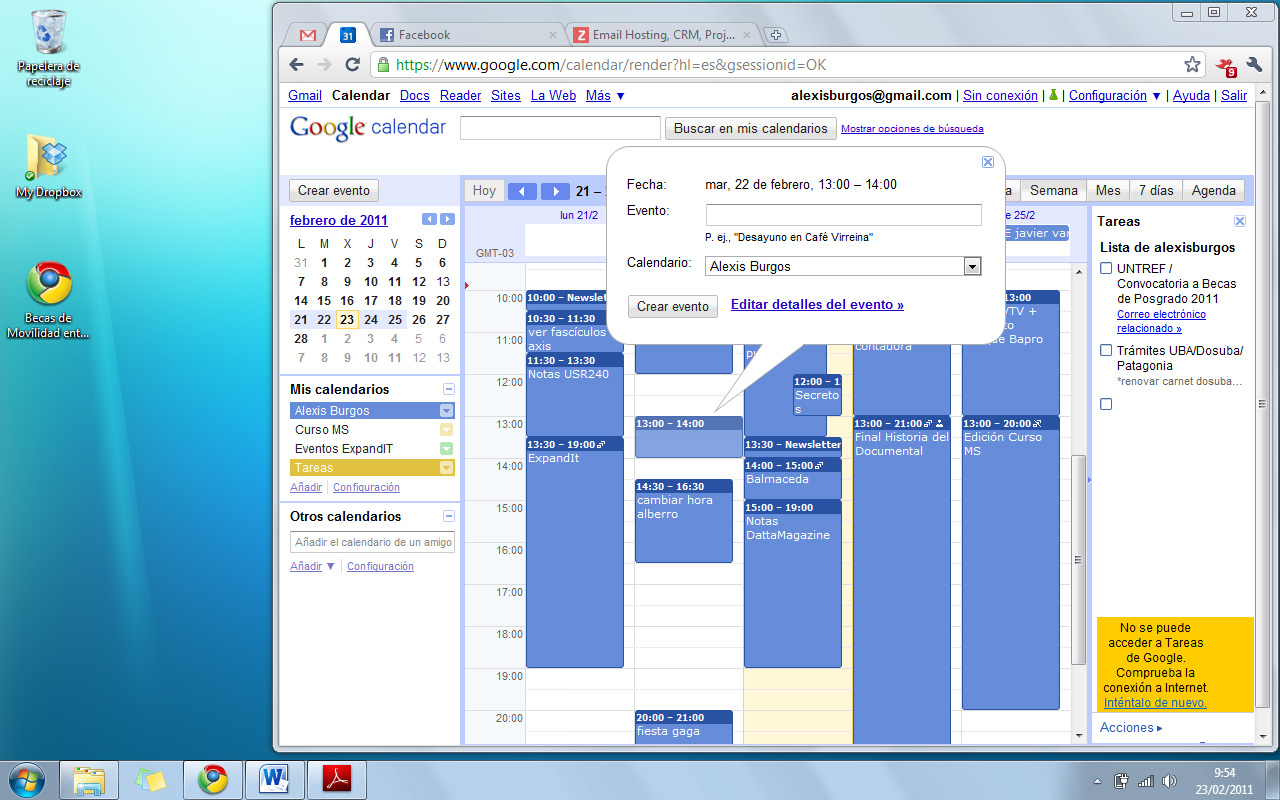Open a new tab with the plus button
Viewport: 1280px width, 800px height.
coord(776,35)
